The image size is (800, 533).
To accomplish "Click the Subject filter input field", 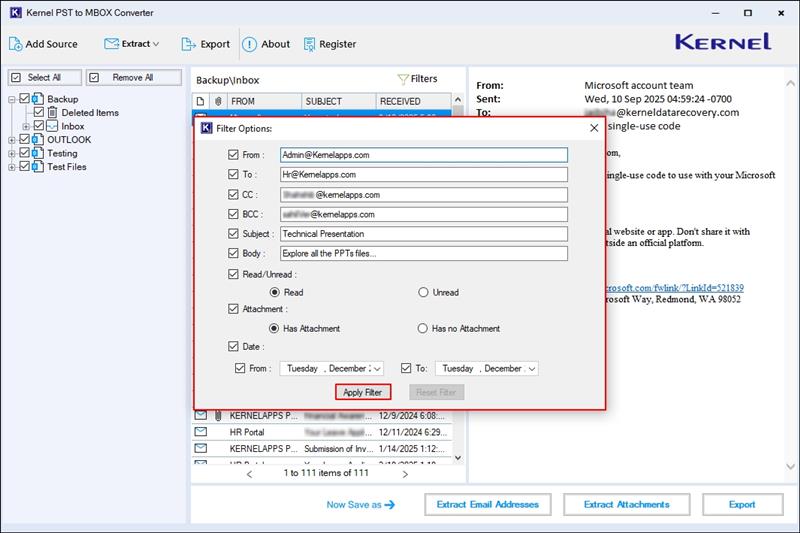I will (x=424, y=234).
